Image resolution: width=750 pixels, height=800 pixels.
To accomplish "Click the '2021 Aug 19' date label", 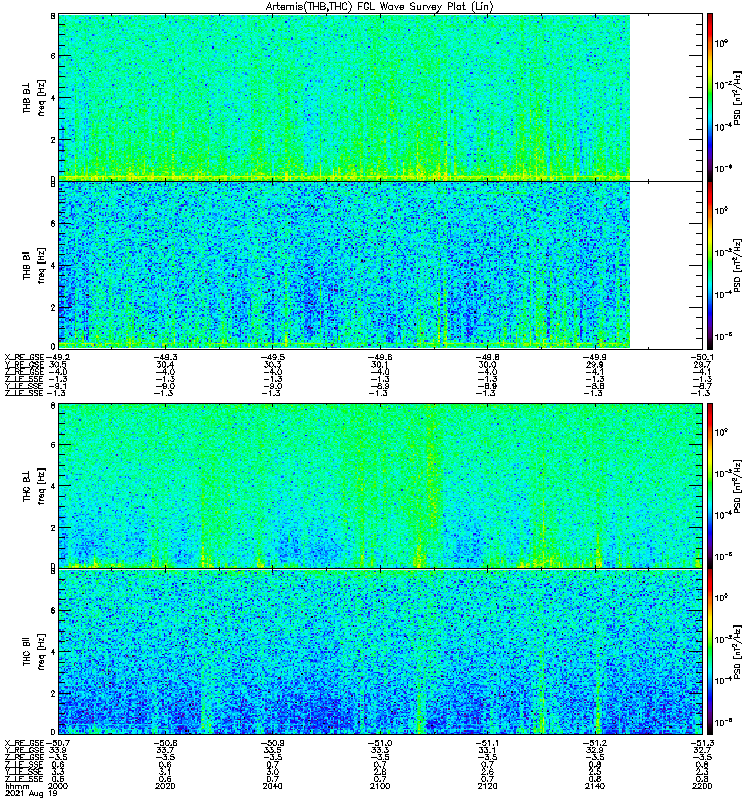I will (31, 794).
